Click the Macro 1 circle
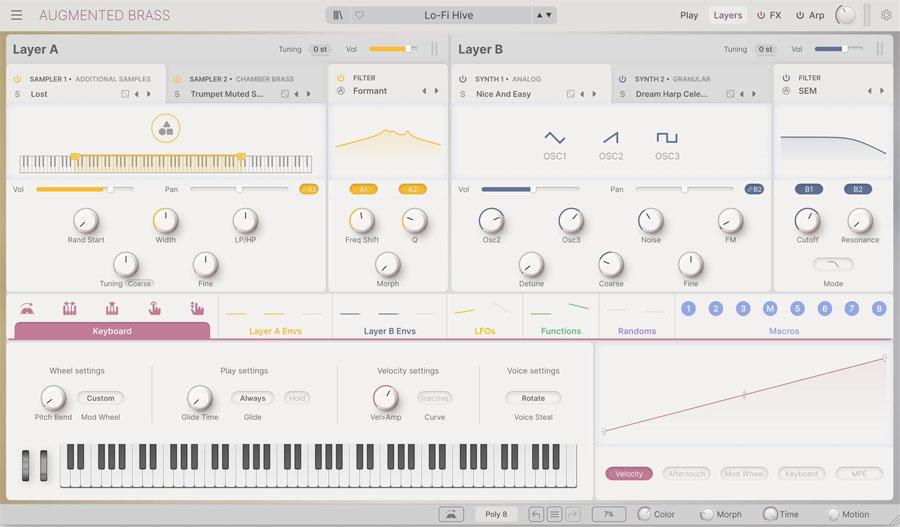This screenshot has height=527, width=900. click(x=688, y=309)
